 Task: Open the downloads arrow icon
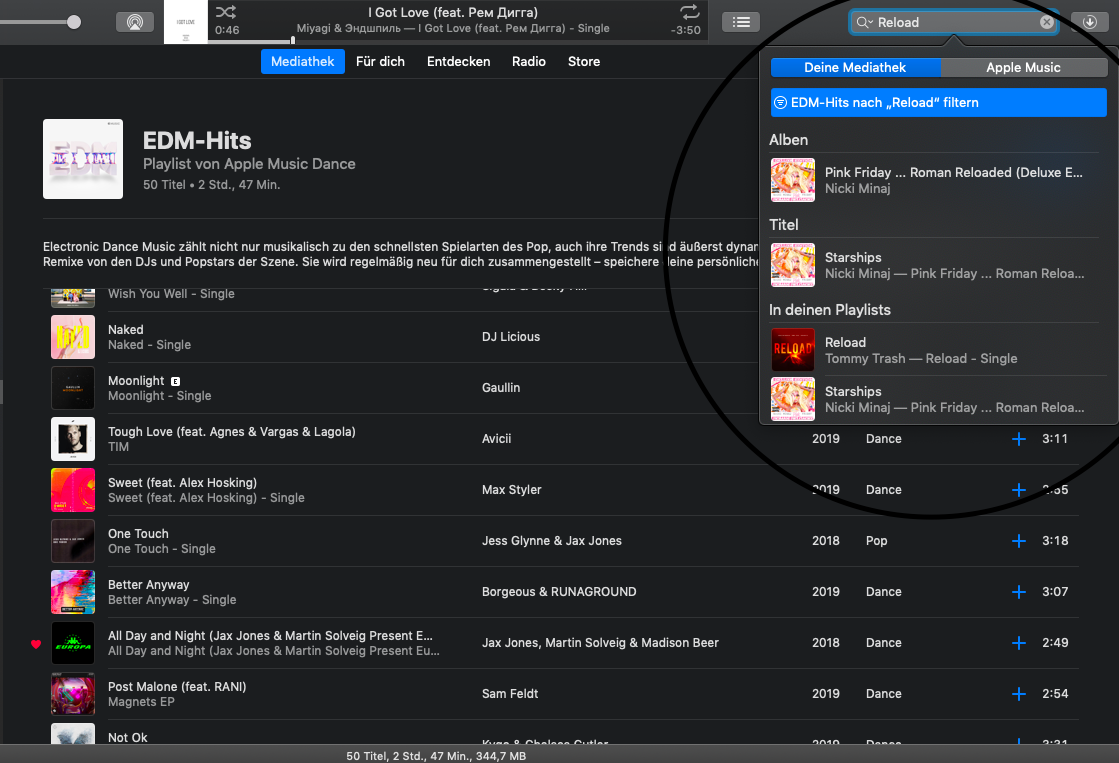click(x=1089, y=22)
